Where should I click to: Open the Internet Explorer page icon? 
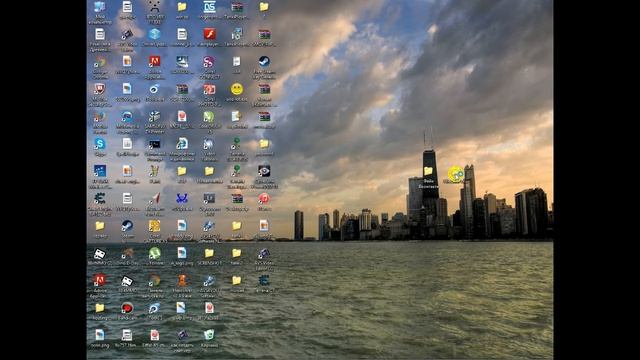point(182,144)
